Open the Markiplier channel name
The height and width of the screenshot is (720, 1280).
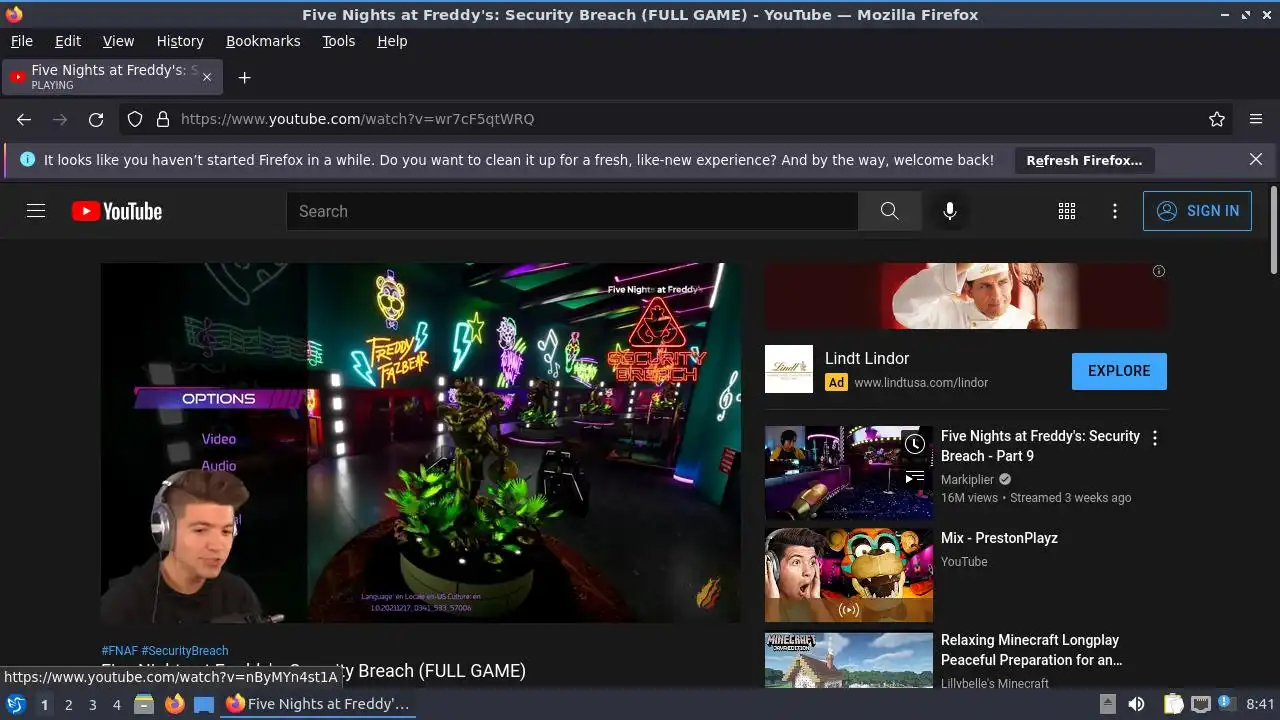(967, 480)
